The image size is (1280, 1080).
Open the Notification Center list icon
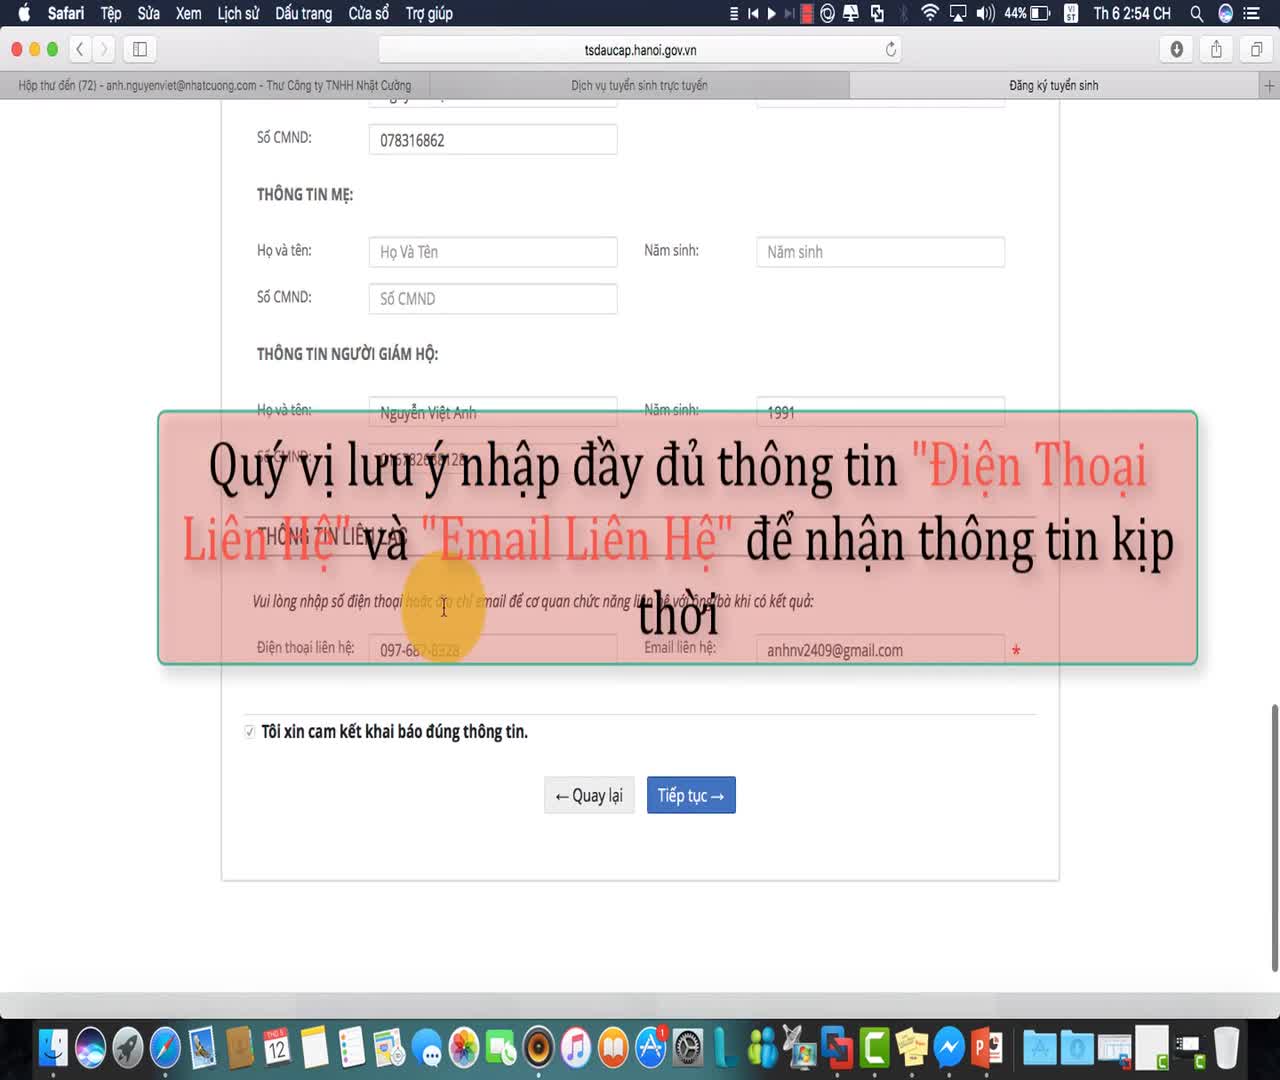click(x=1251, y=13)
